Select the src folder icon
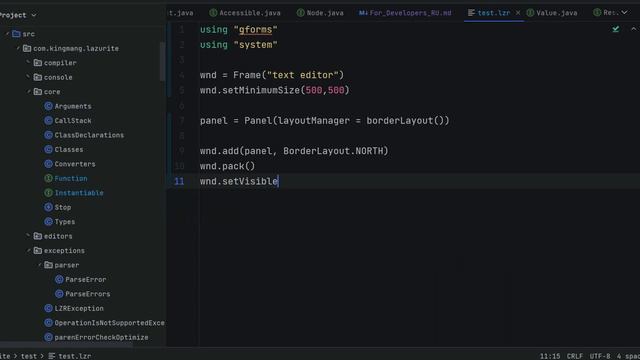Image resolution: width=640 pixels, height=360 pixels. coord(16,34)
